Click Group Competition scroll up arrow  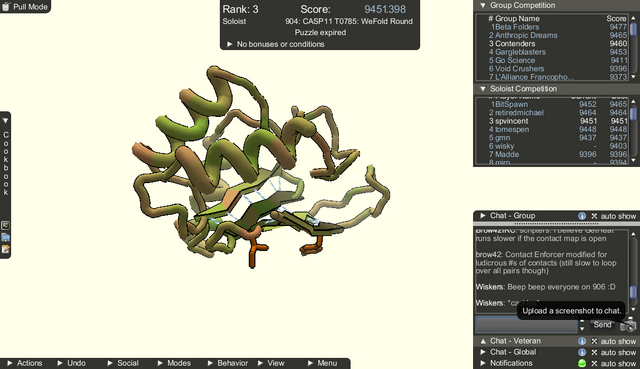coord(633,18)
